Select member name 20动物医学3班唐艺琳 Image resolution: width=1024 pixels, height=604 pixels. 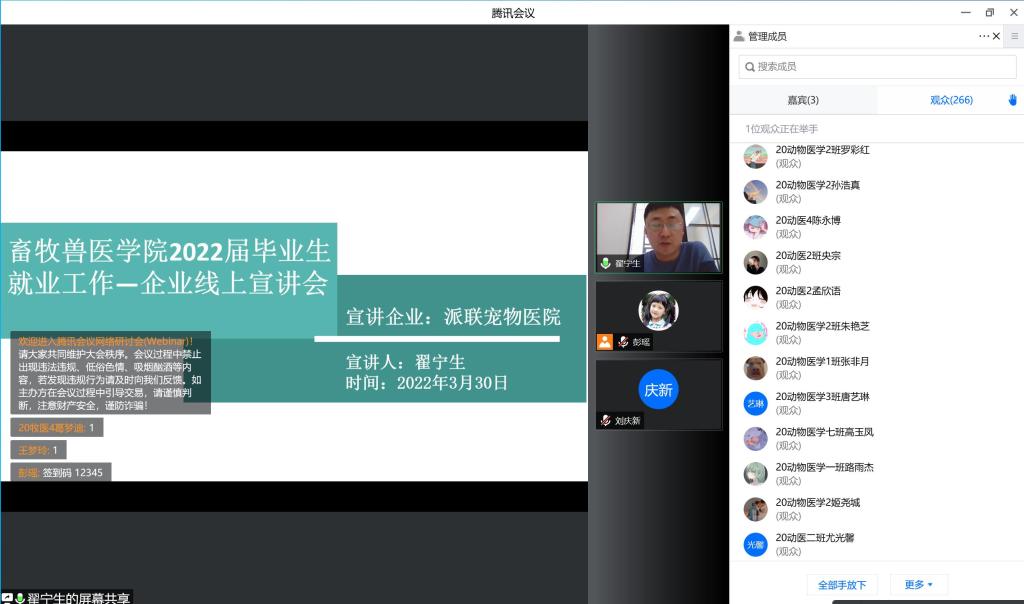[x=822, y=396]
